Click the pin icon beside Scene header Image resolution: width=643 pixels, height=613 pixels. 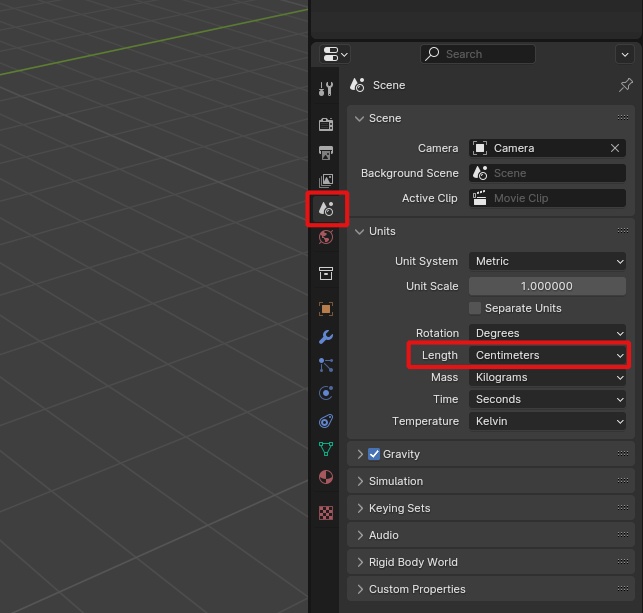click(x=625, y=86)
